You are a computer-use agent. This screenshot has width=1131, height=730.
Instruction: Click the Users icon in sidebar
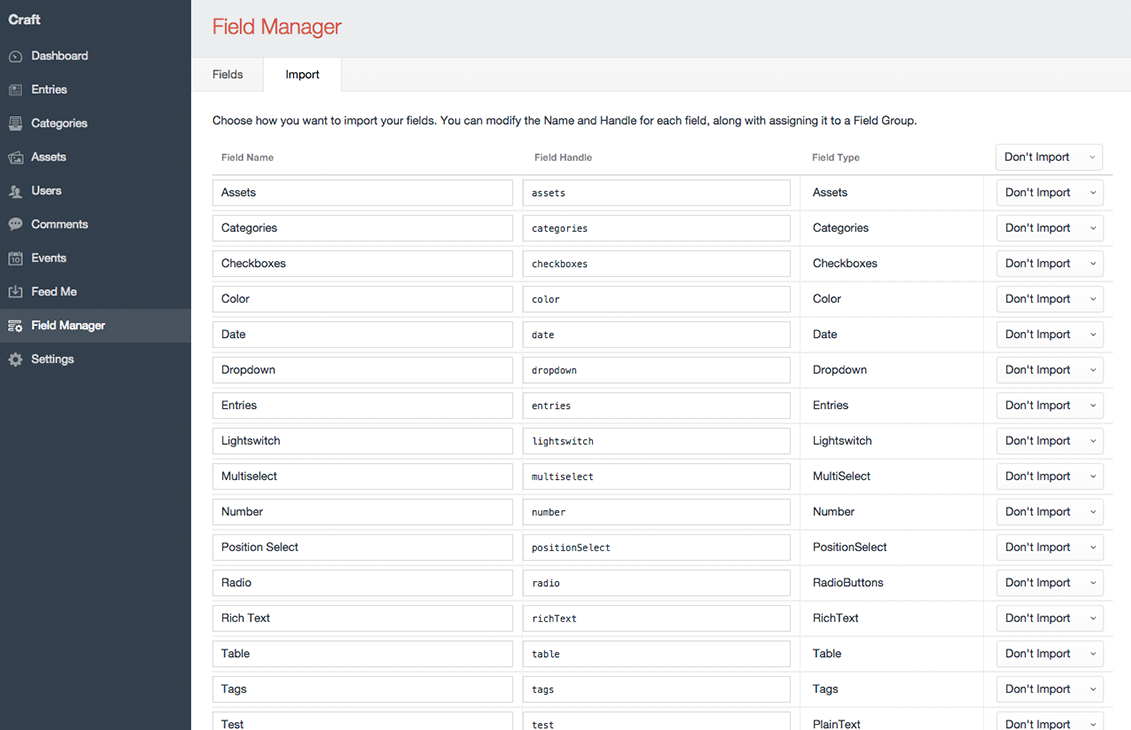(15, 191)
